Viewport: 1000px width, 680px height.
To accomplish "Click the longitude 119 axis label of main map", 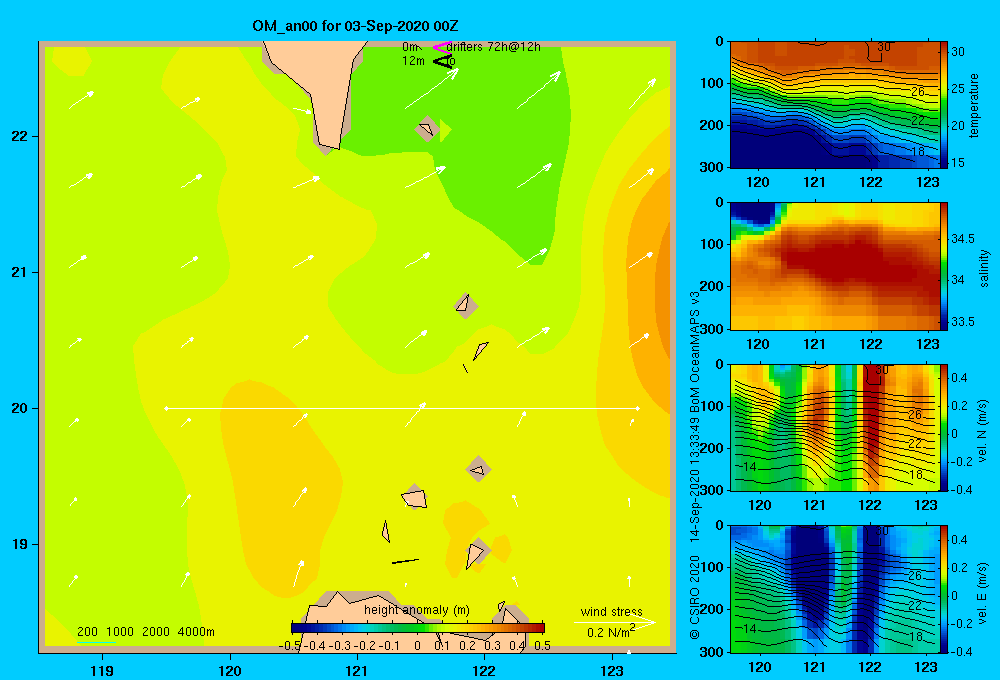I will [x=102, y=670].
